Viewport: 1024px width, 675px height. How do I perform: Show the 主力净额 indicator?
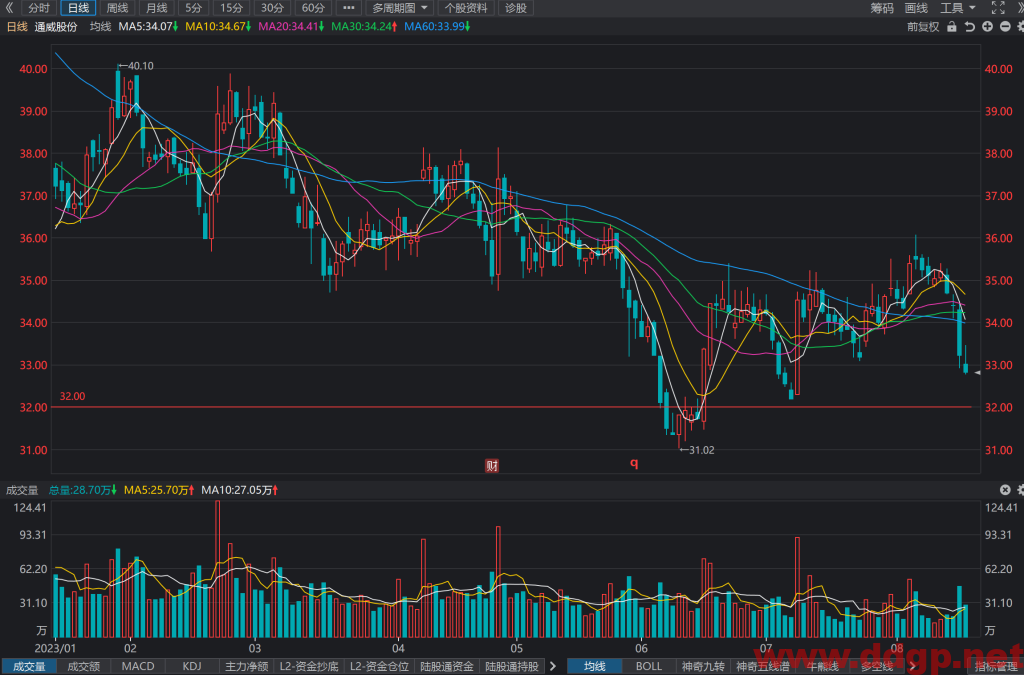(247, 667)
